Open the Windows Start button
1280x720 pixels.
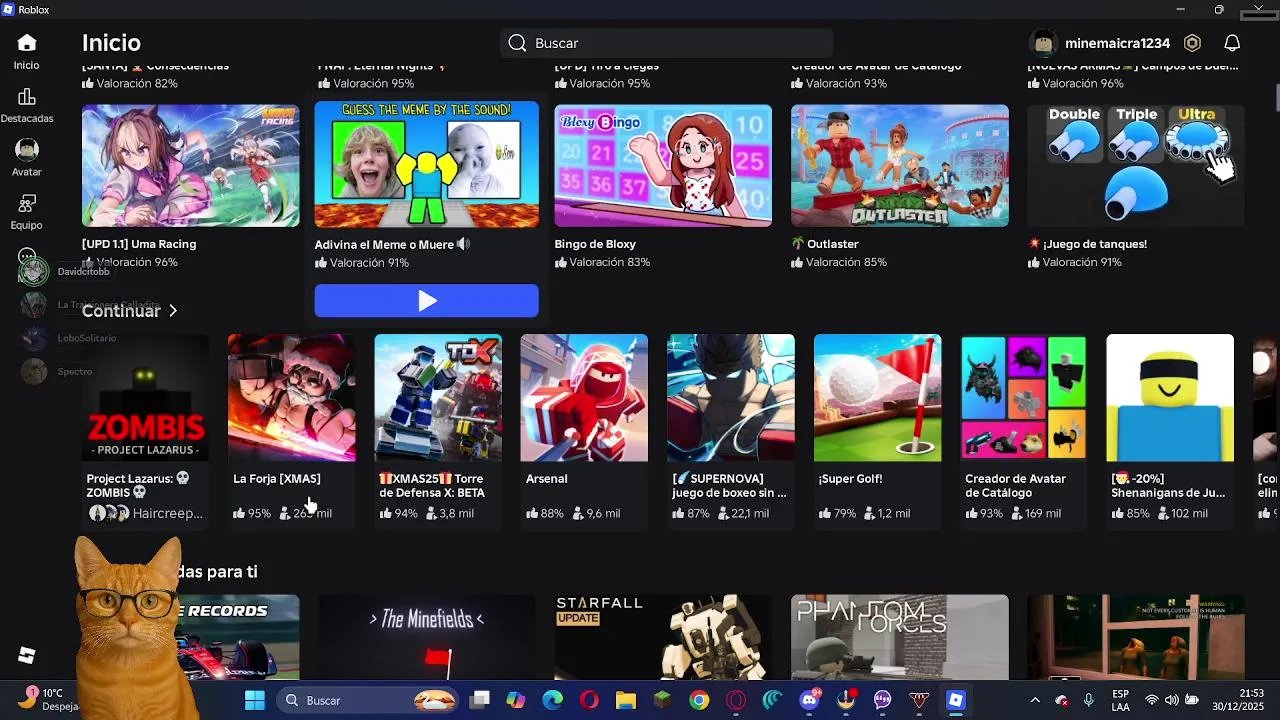(x=255, y=700)
